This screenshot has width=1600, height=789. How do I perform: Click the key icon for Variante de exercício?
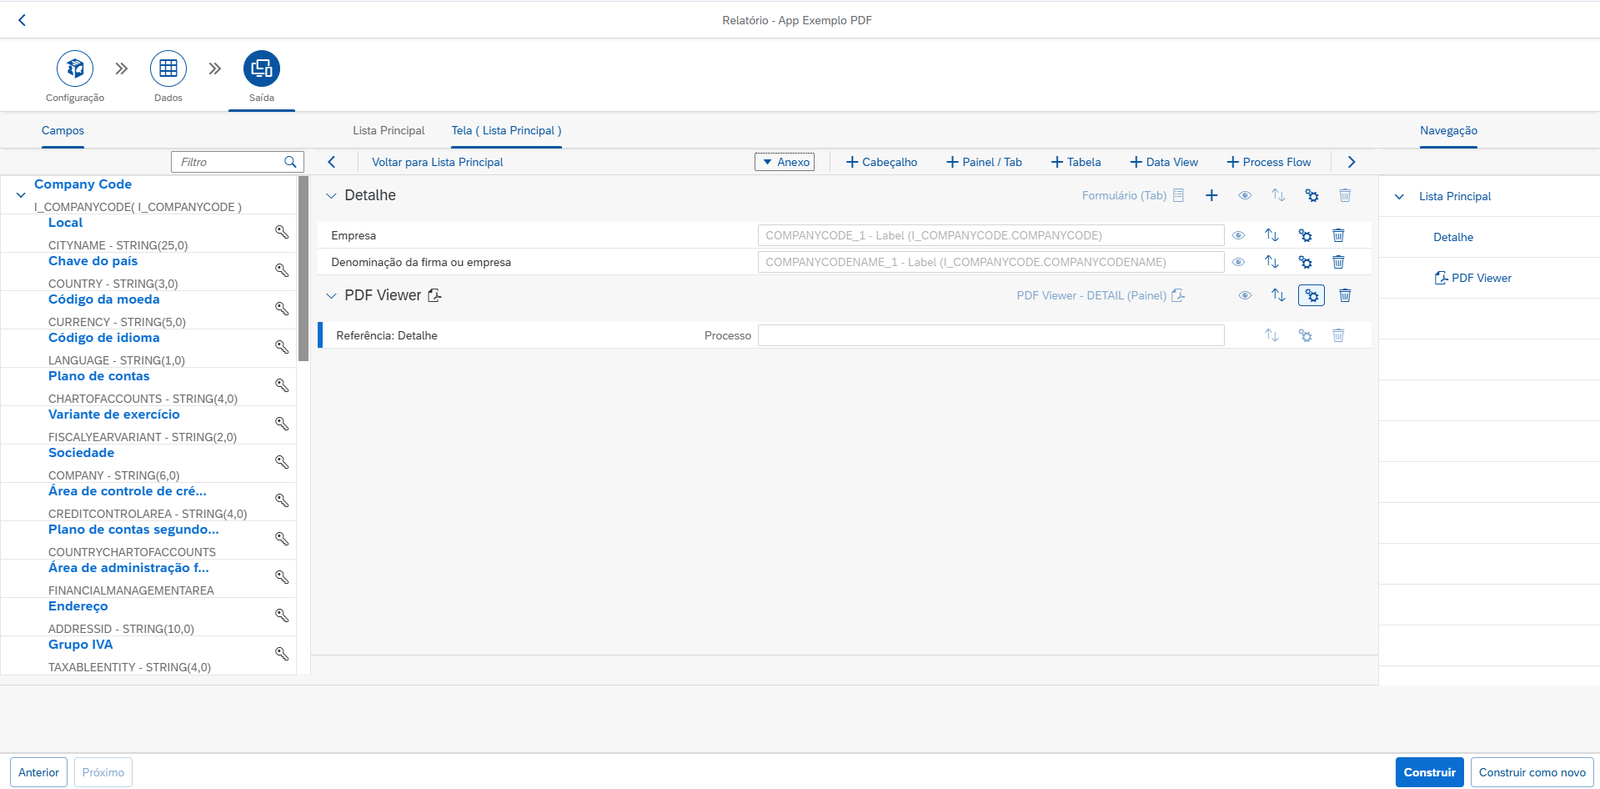pos(282,424)
